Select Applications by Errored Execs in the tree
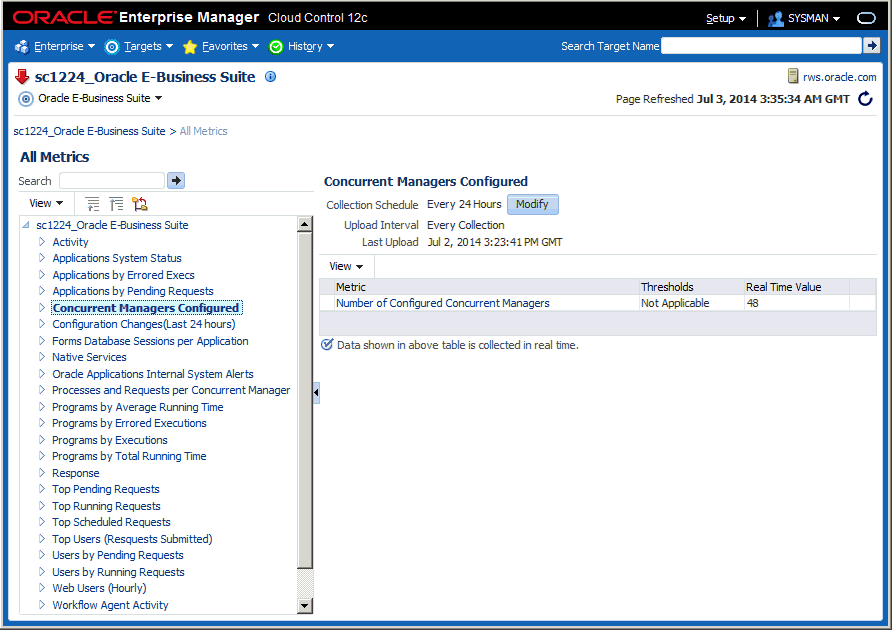This screenshot has height=630, width=892. [123, 275]
